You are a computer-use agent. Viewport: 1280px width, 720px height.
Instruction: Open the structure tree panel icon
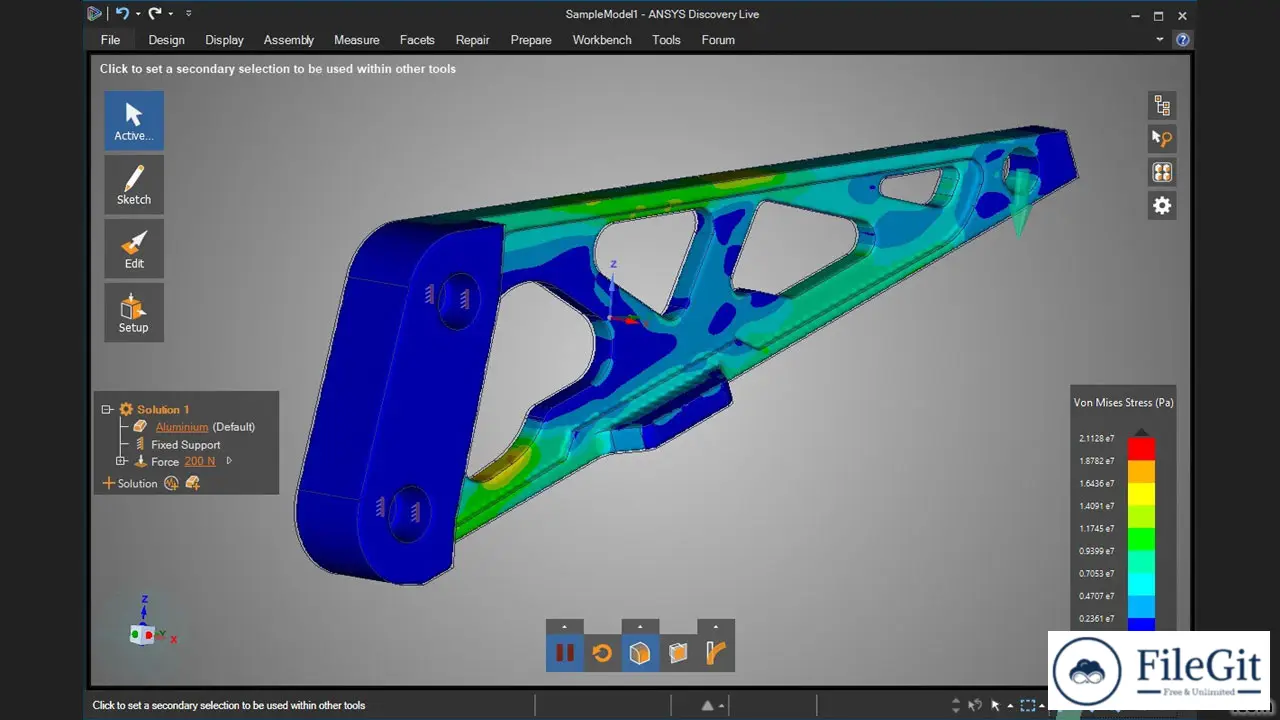click(x=1162, y=105)
